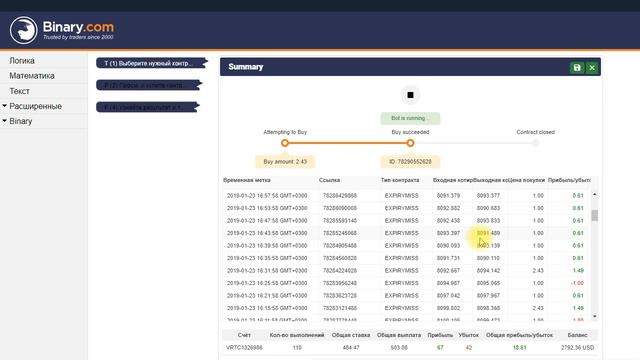Screen dimensions: 640x360
Task: Click the green Прибыль count 67
Action: click(x=440, y=348)
